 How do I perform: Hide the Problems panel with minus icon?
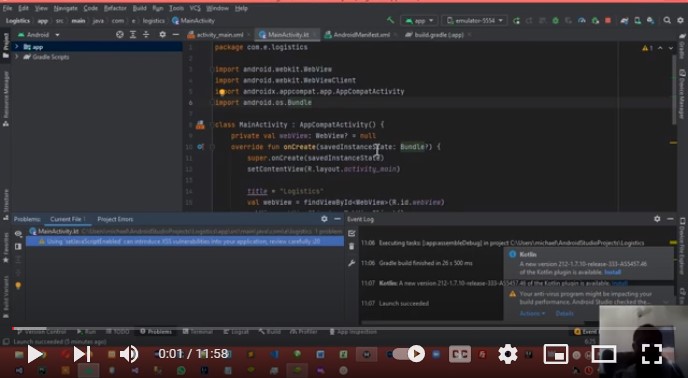point(337,219)
